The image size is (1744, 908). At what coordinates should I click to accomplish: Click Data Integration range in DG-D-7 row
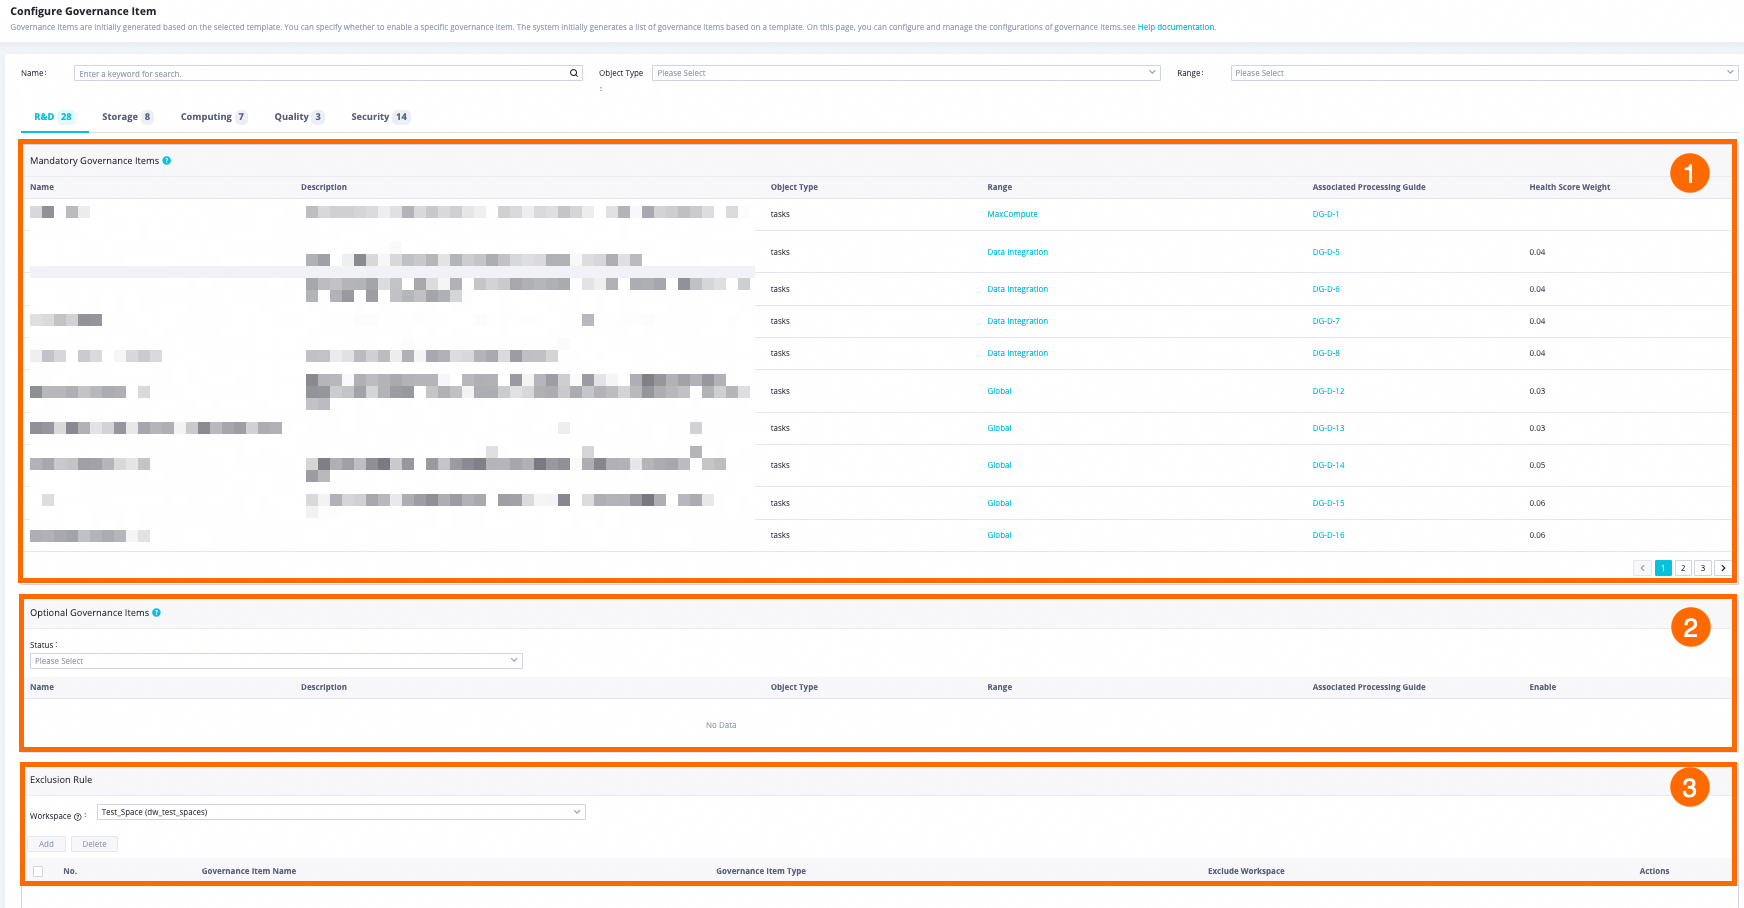[1017, 321]
